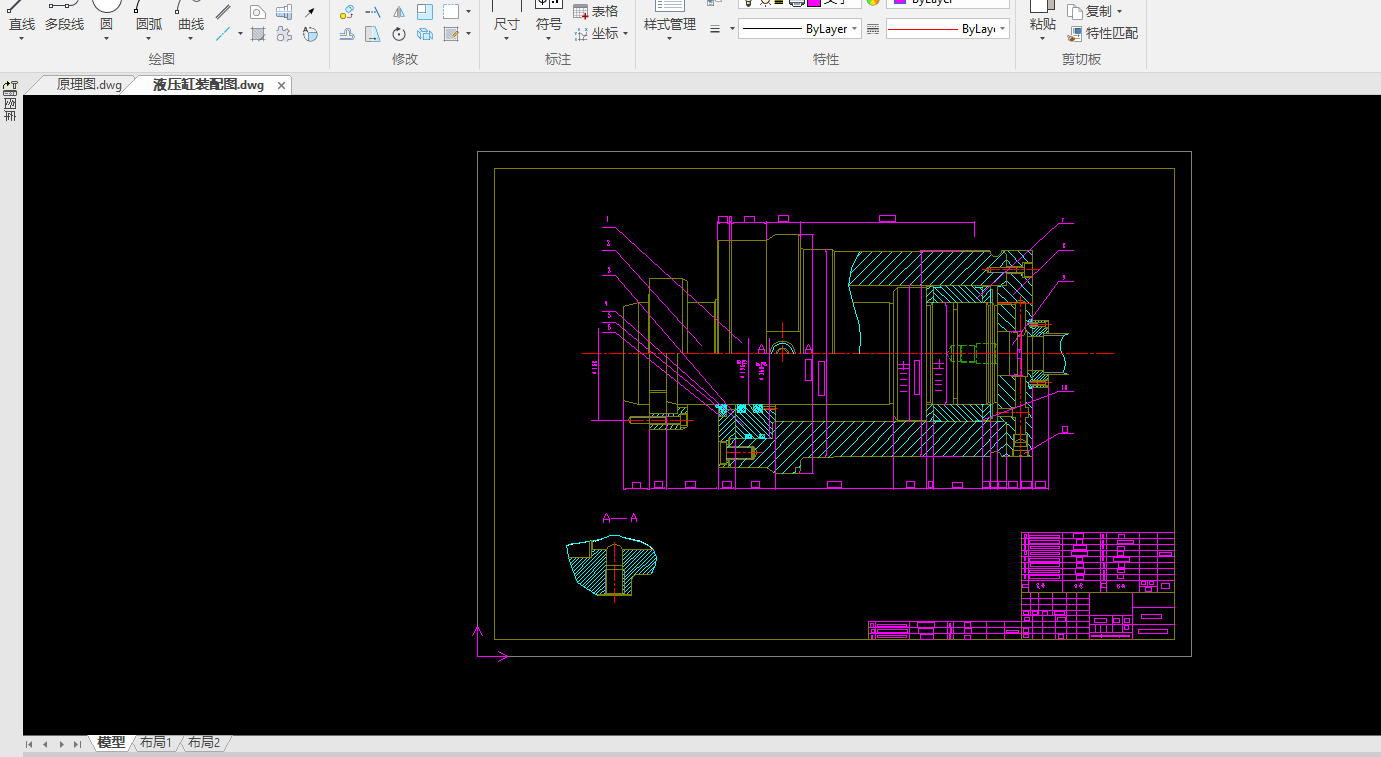
Task: Close the 液压缸装配图.dwg tab
Action: point(281,86)
